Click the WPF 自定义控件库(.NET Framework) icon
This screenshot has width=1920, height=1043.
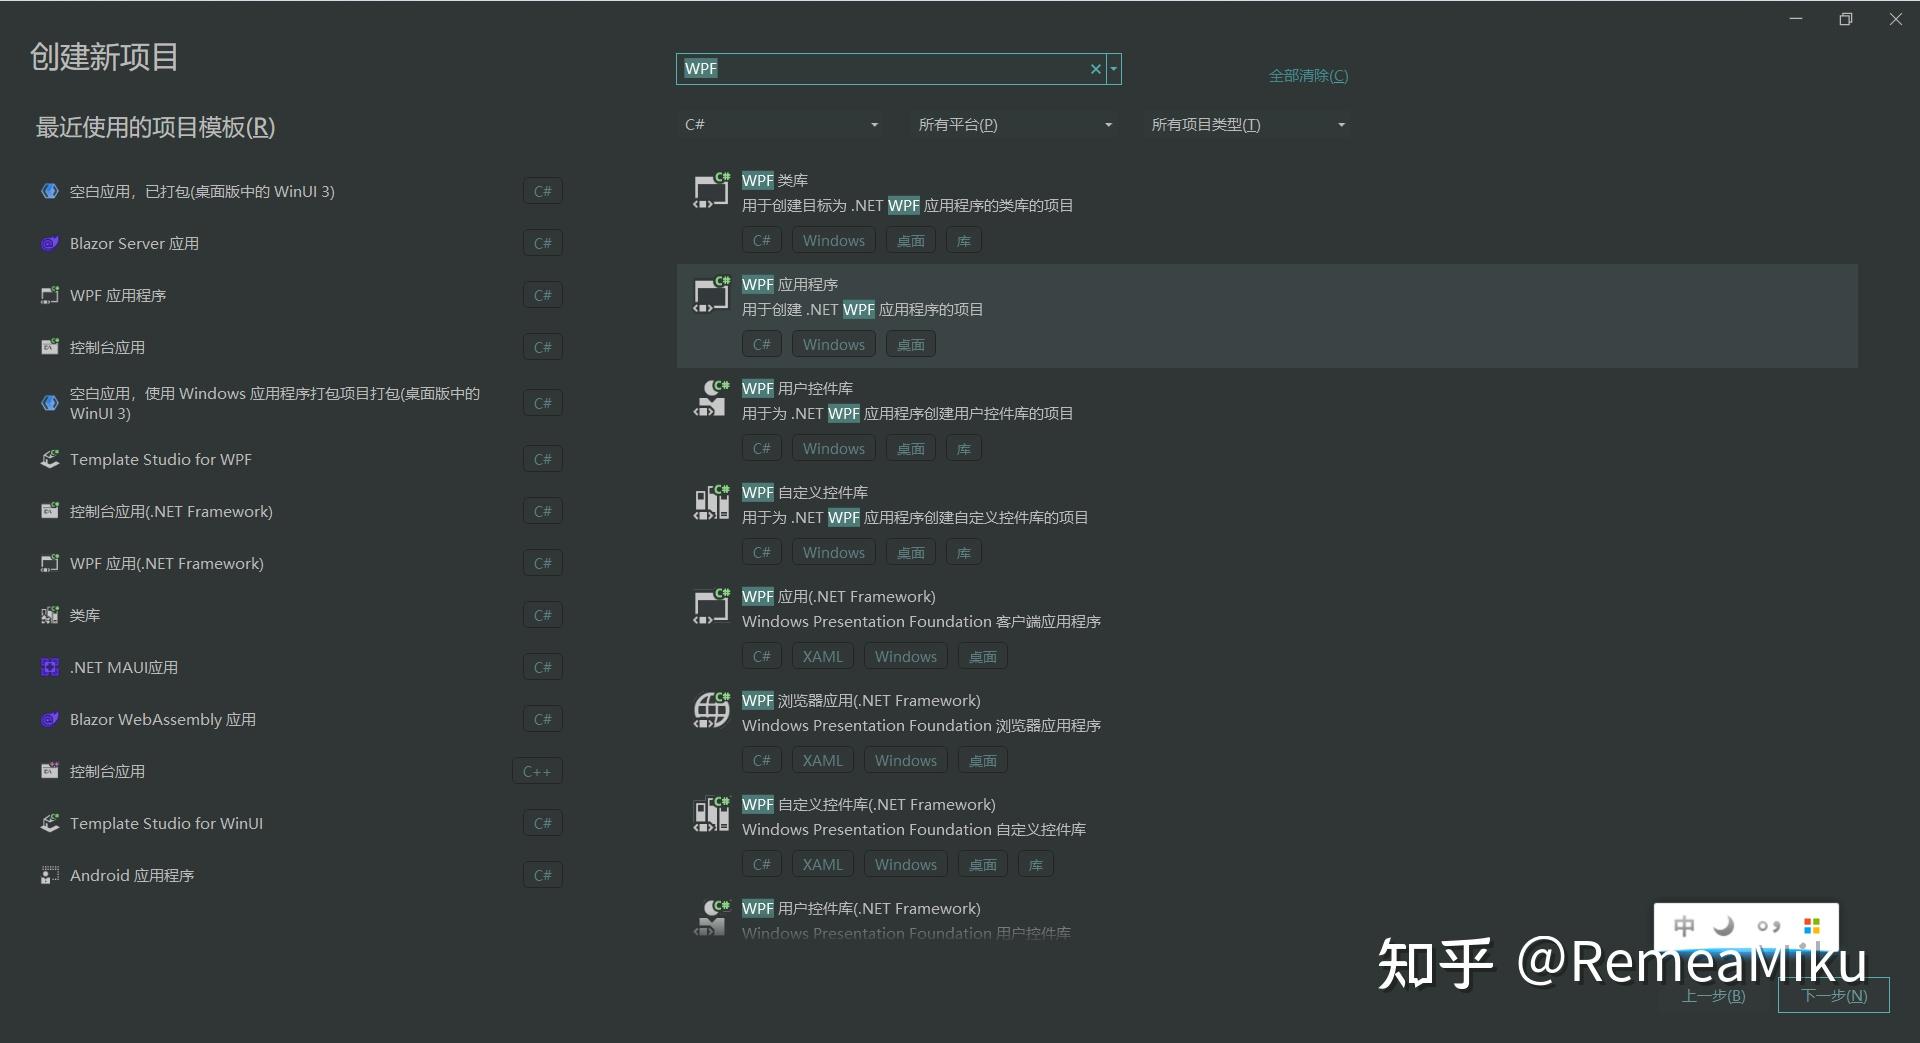tap(711, 814)
